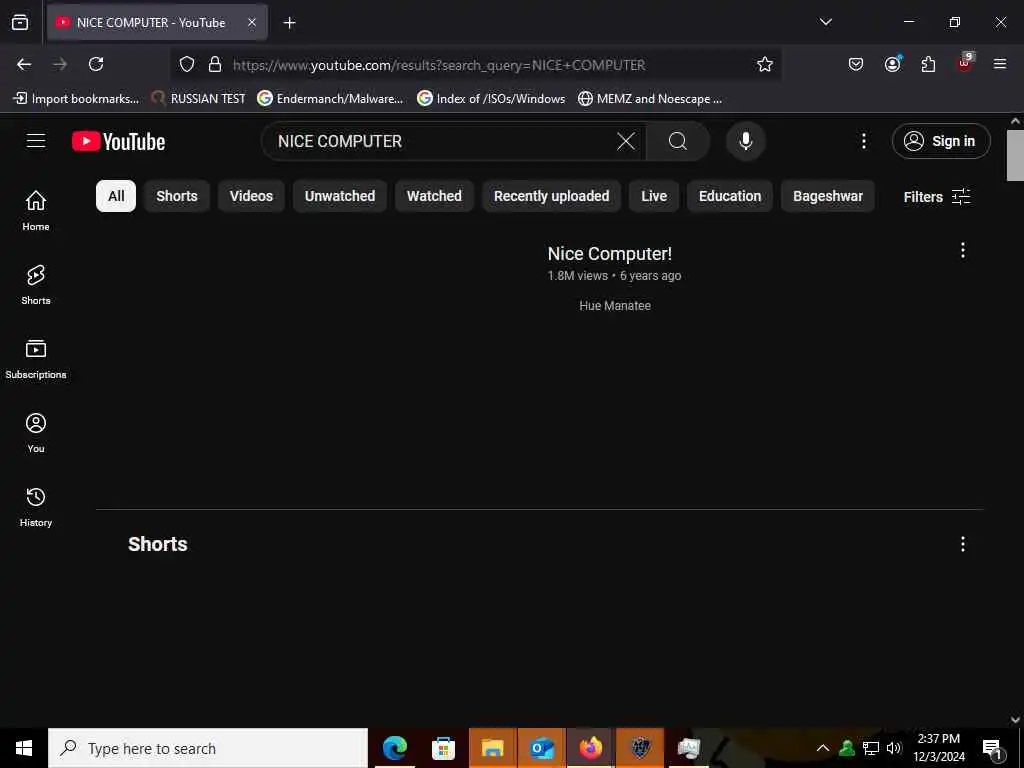Viewport: 1024px width, 768px height.
Task: Open MEMZ and Noescape bookmark
Action: pos(650,99)
